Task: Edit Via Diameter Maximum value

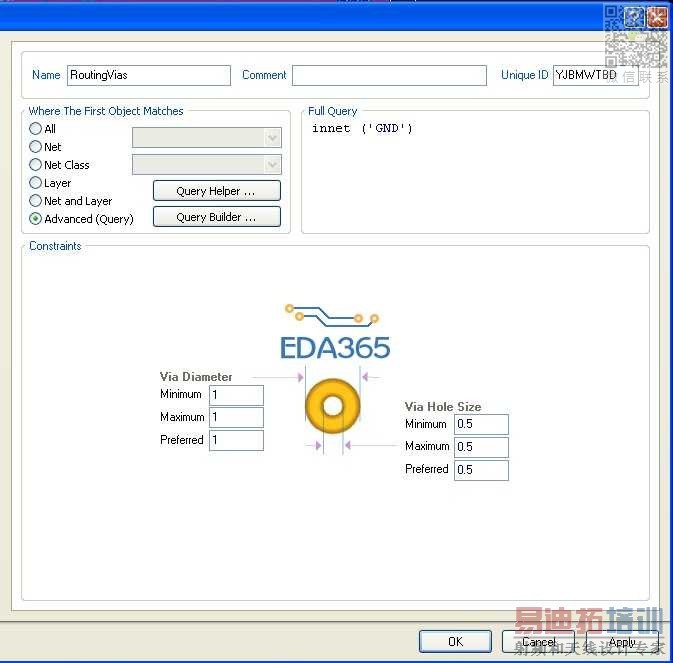Action: point(236,417)
